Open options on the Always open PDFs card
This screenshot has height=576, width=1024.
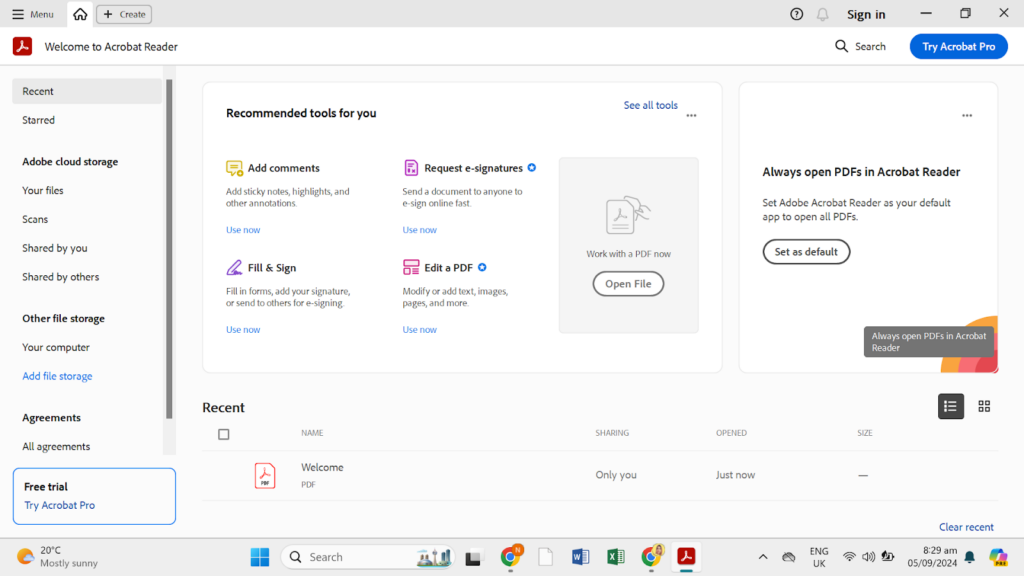point(967,115)
